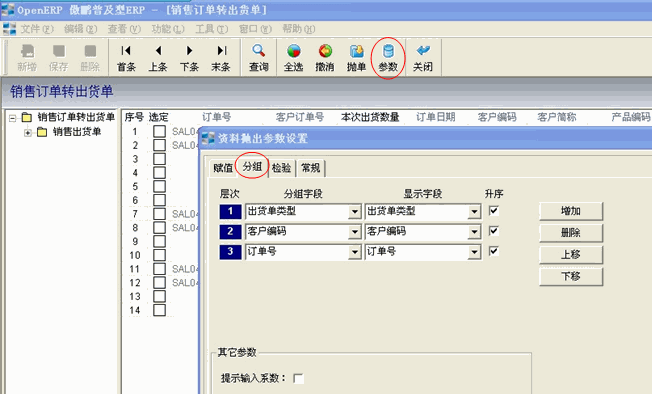Open the 功能(L) menu

tap(168, 29)
